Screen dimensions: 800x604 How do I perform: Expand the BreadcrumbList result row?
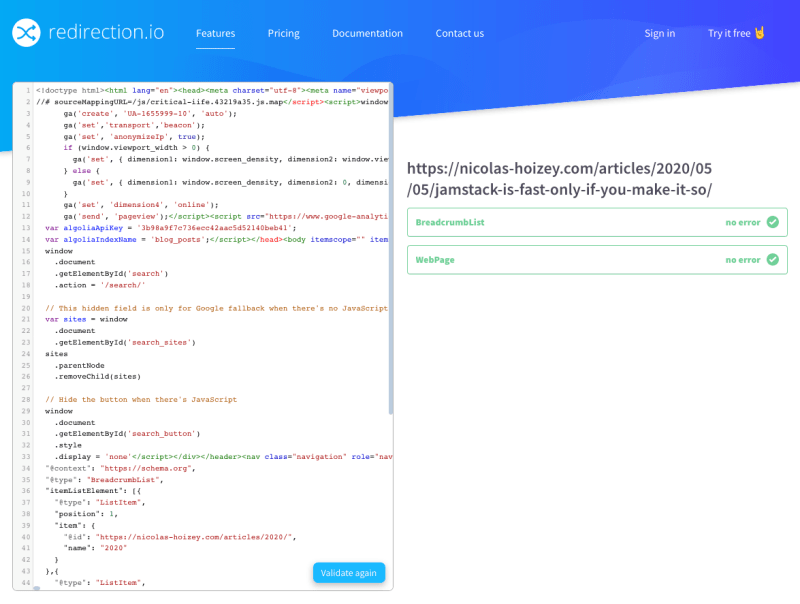[597, 222]
